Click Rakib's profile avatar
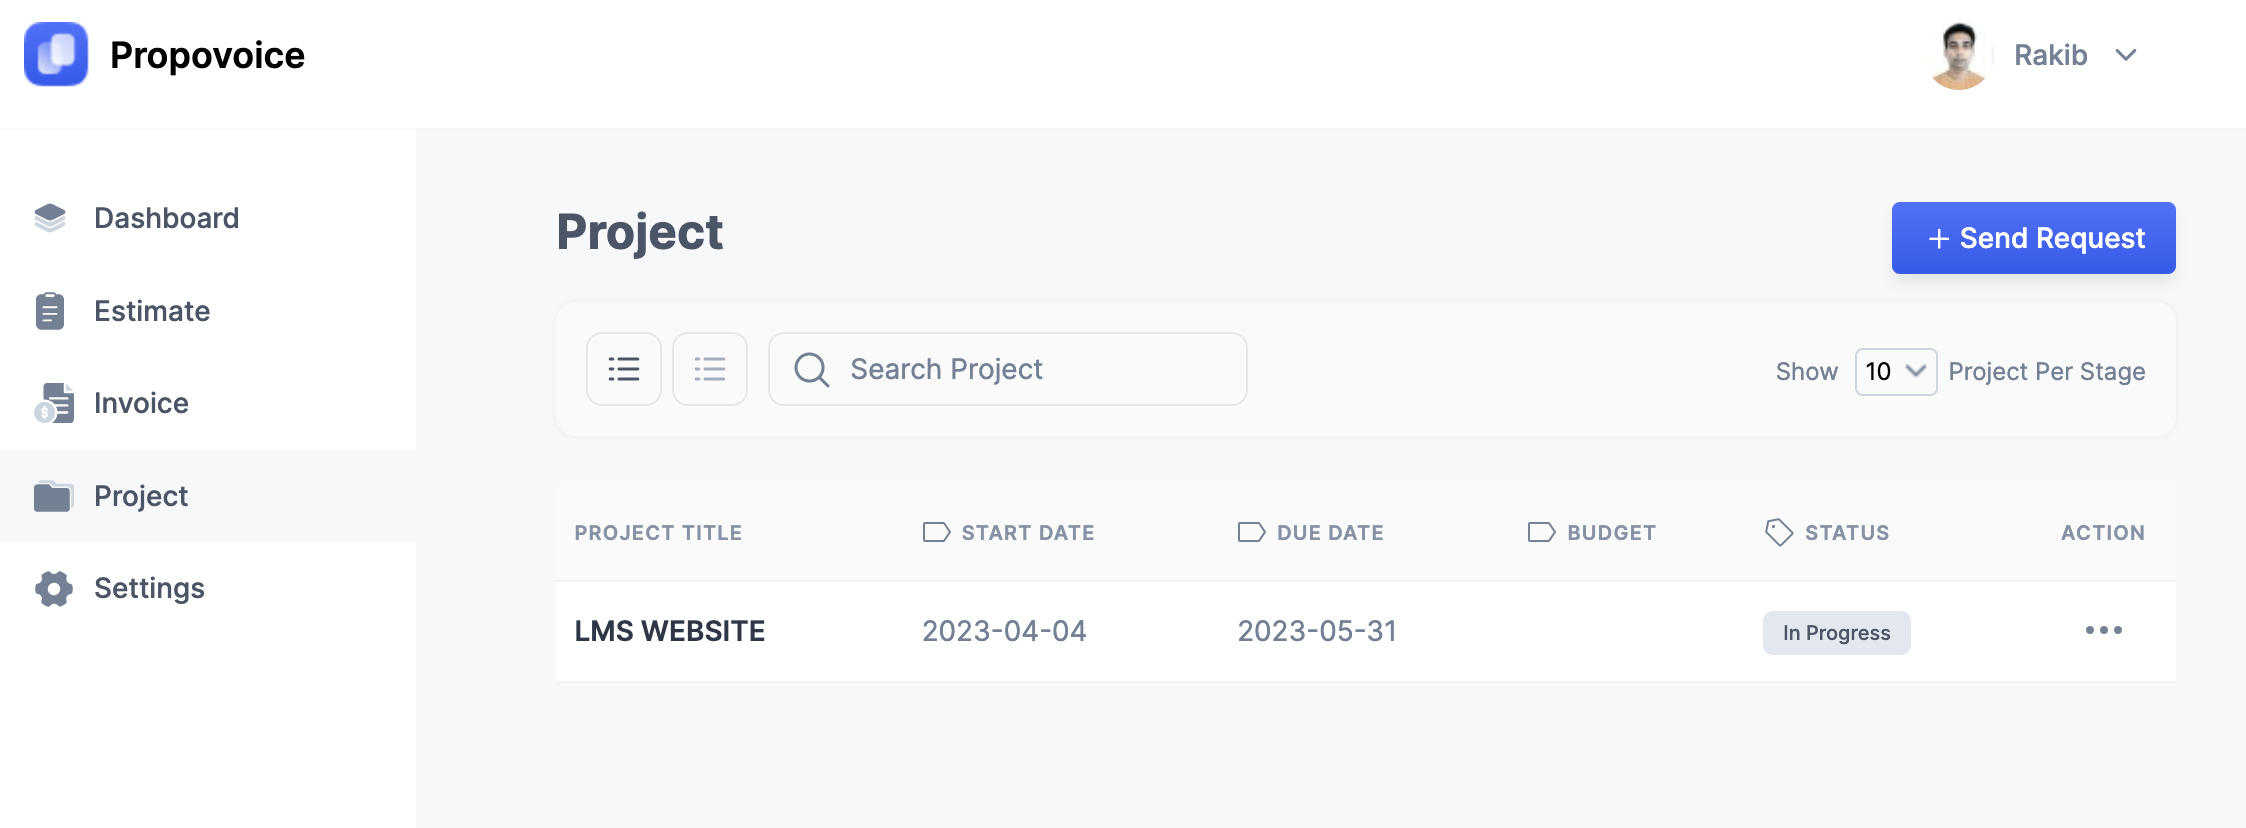2246x828 pixels. click(x=1958, y=55)
